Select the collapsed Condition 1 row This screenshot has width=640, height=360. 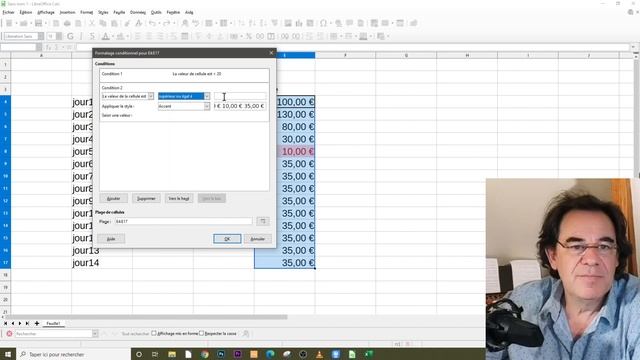click(184, 74)
